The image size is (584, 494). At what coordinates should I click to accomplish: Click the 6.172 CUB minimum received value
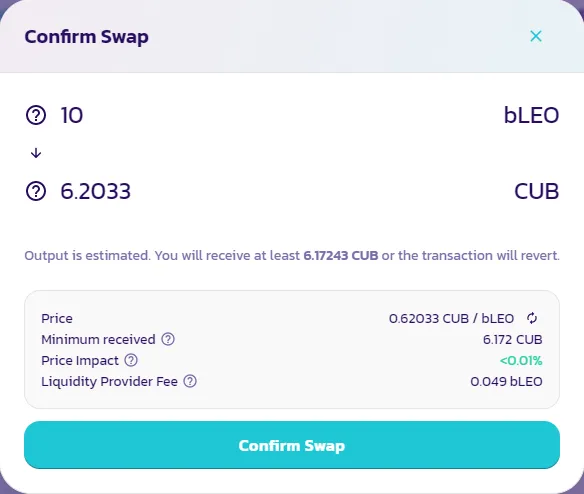point(512,339)
